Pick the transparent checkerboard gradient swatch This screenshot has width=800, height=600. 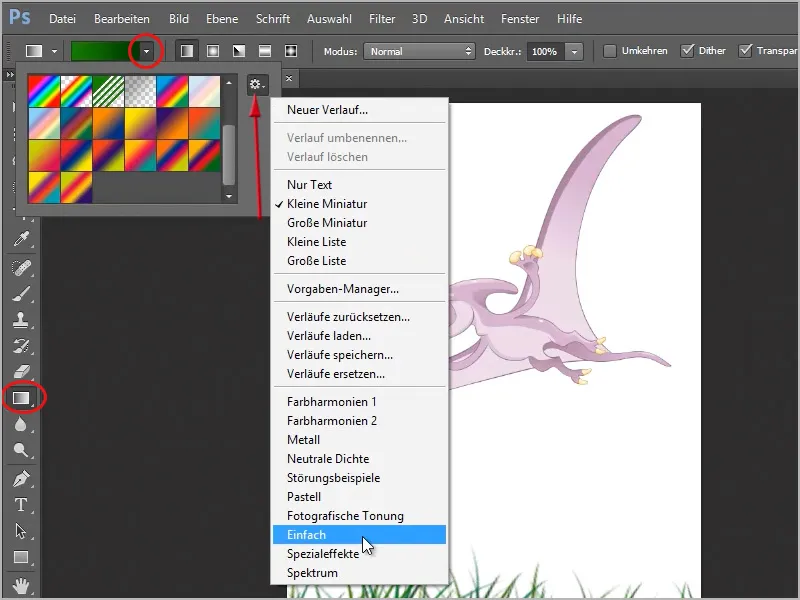click(x=140, y=91)
